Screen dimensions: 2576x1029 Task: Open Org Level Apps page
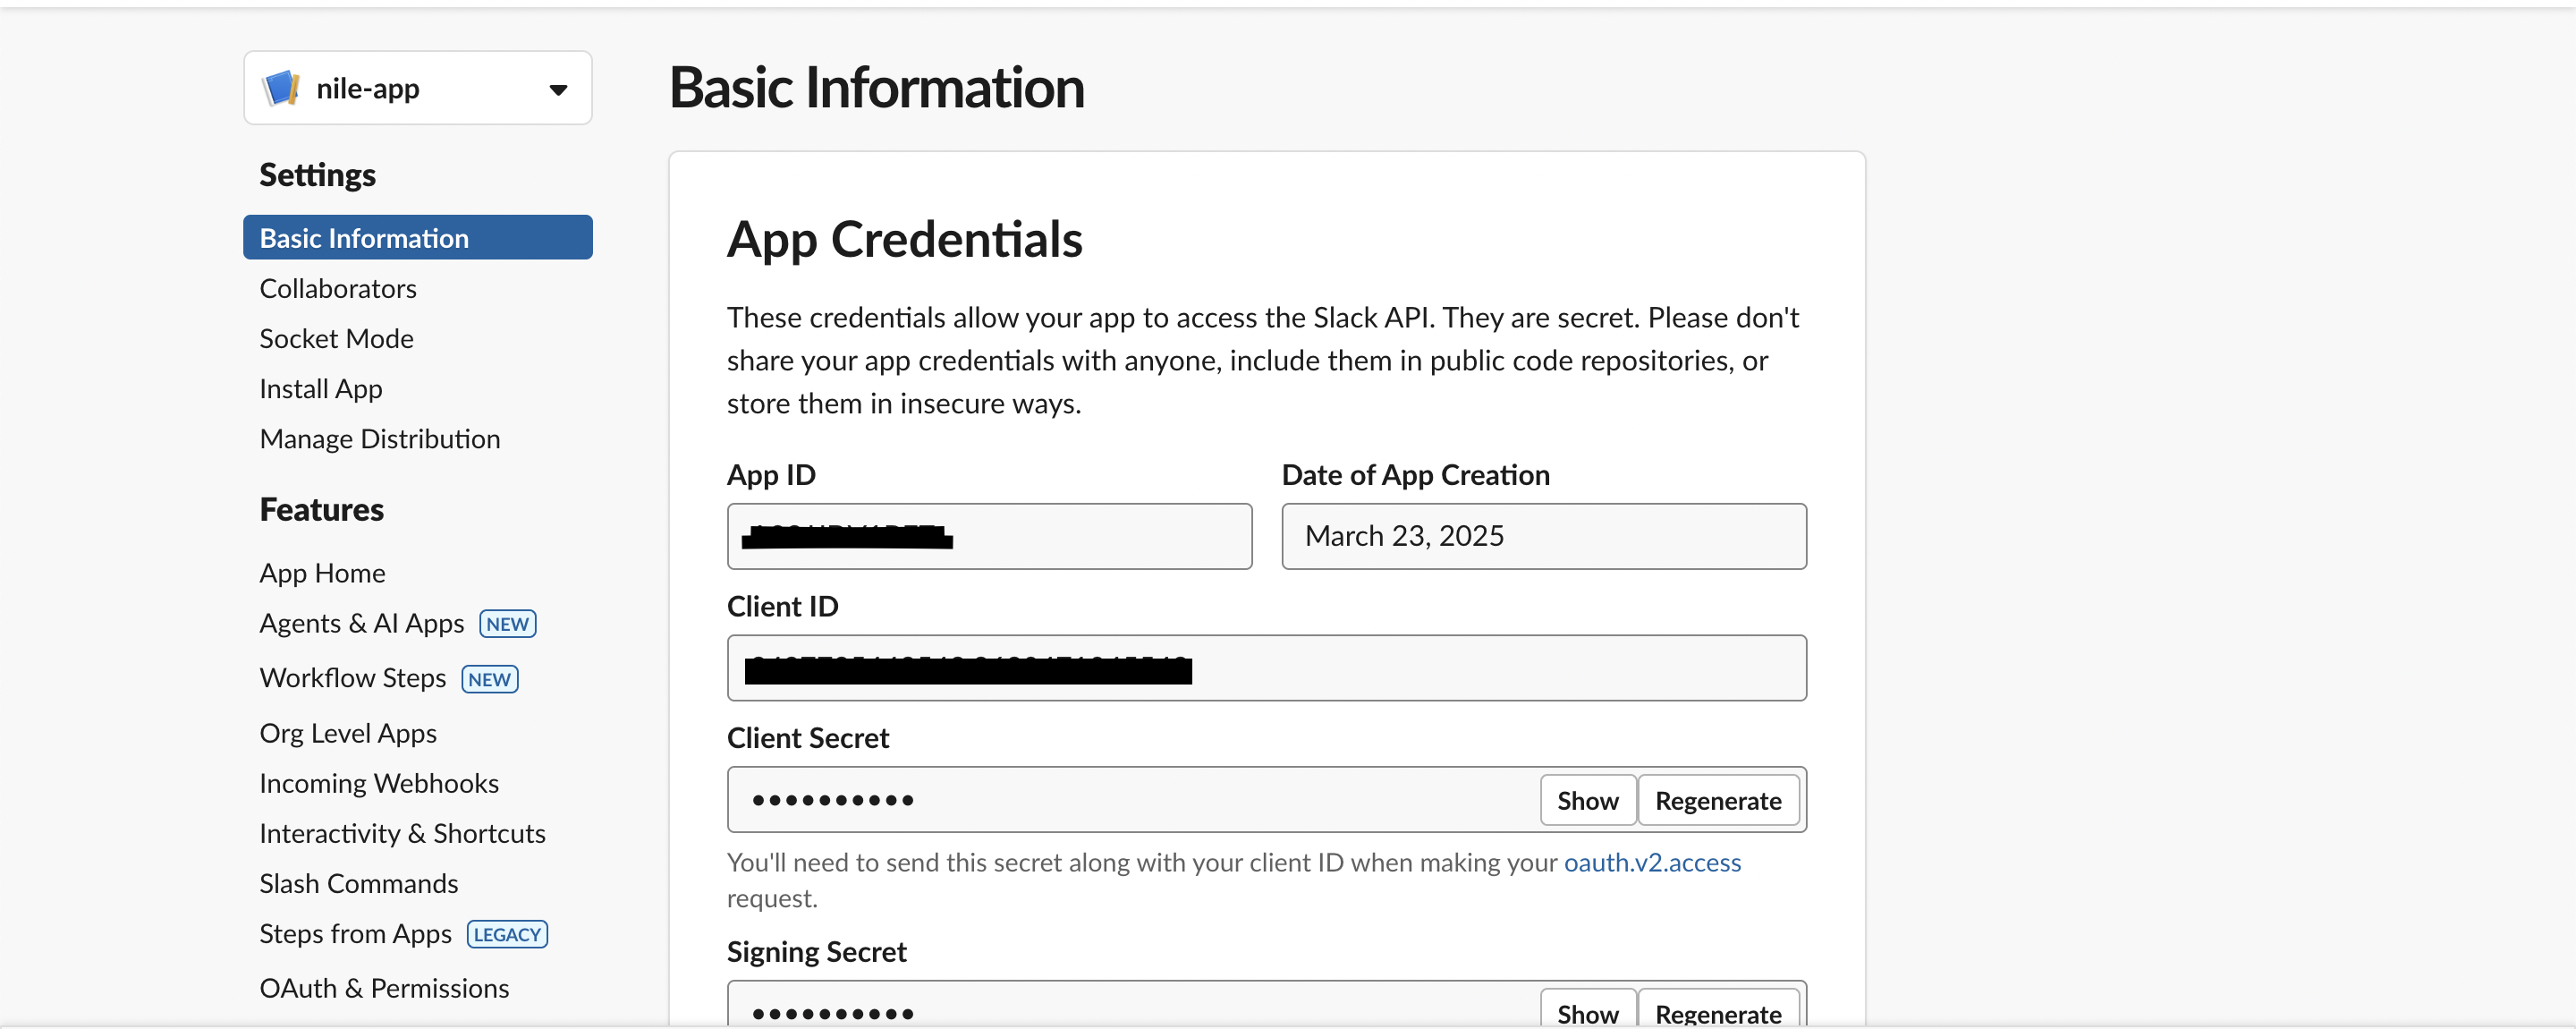click(347, 733)
